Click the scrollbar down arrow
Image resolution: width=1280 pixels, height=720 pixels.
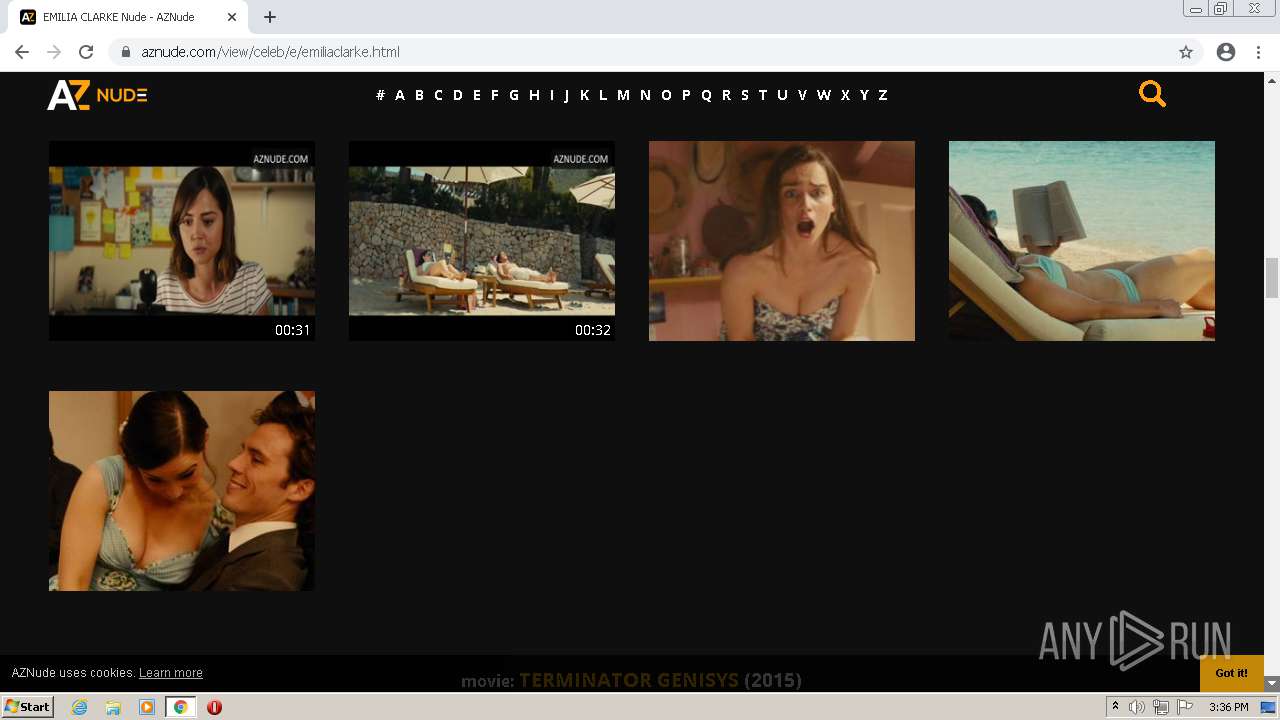[x=1272, y=684]
